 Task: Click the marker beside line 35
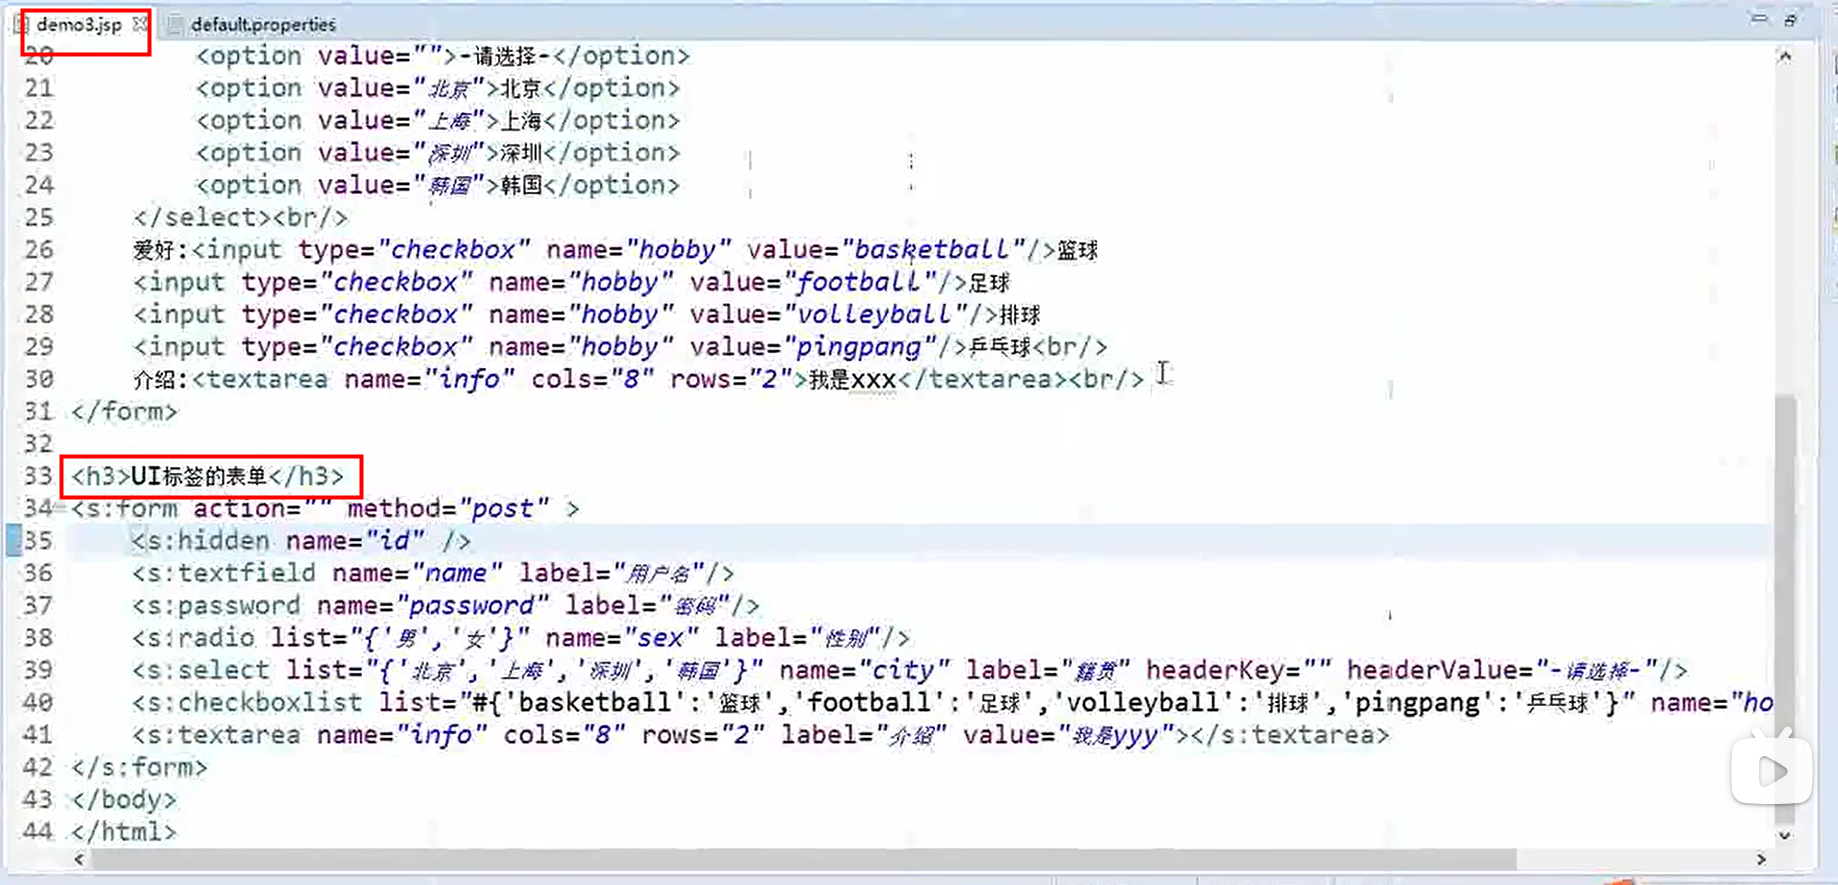click(13, 541)
